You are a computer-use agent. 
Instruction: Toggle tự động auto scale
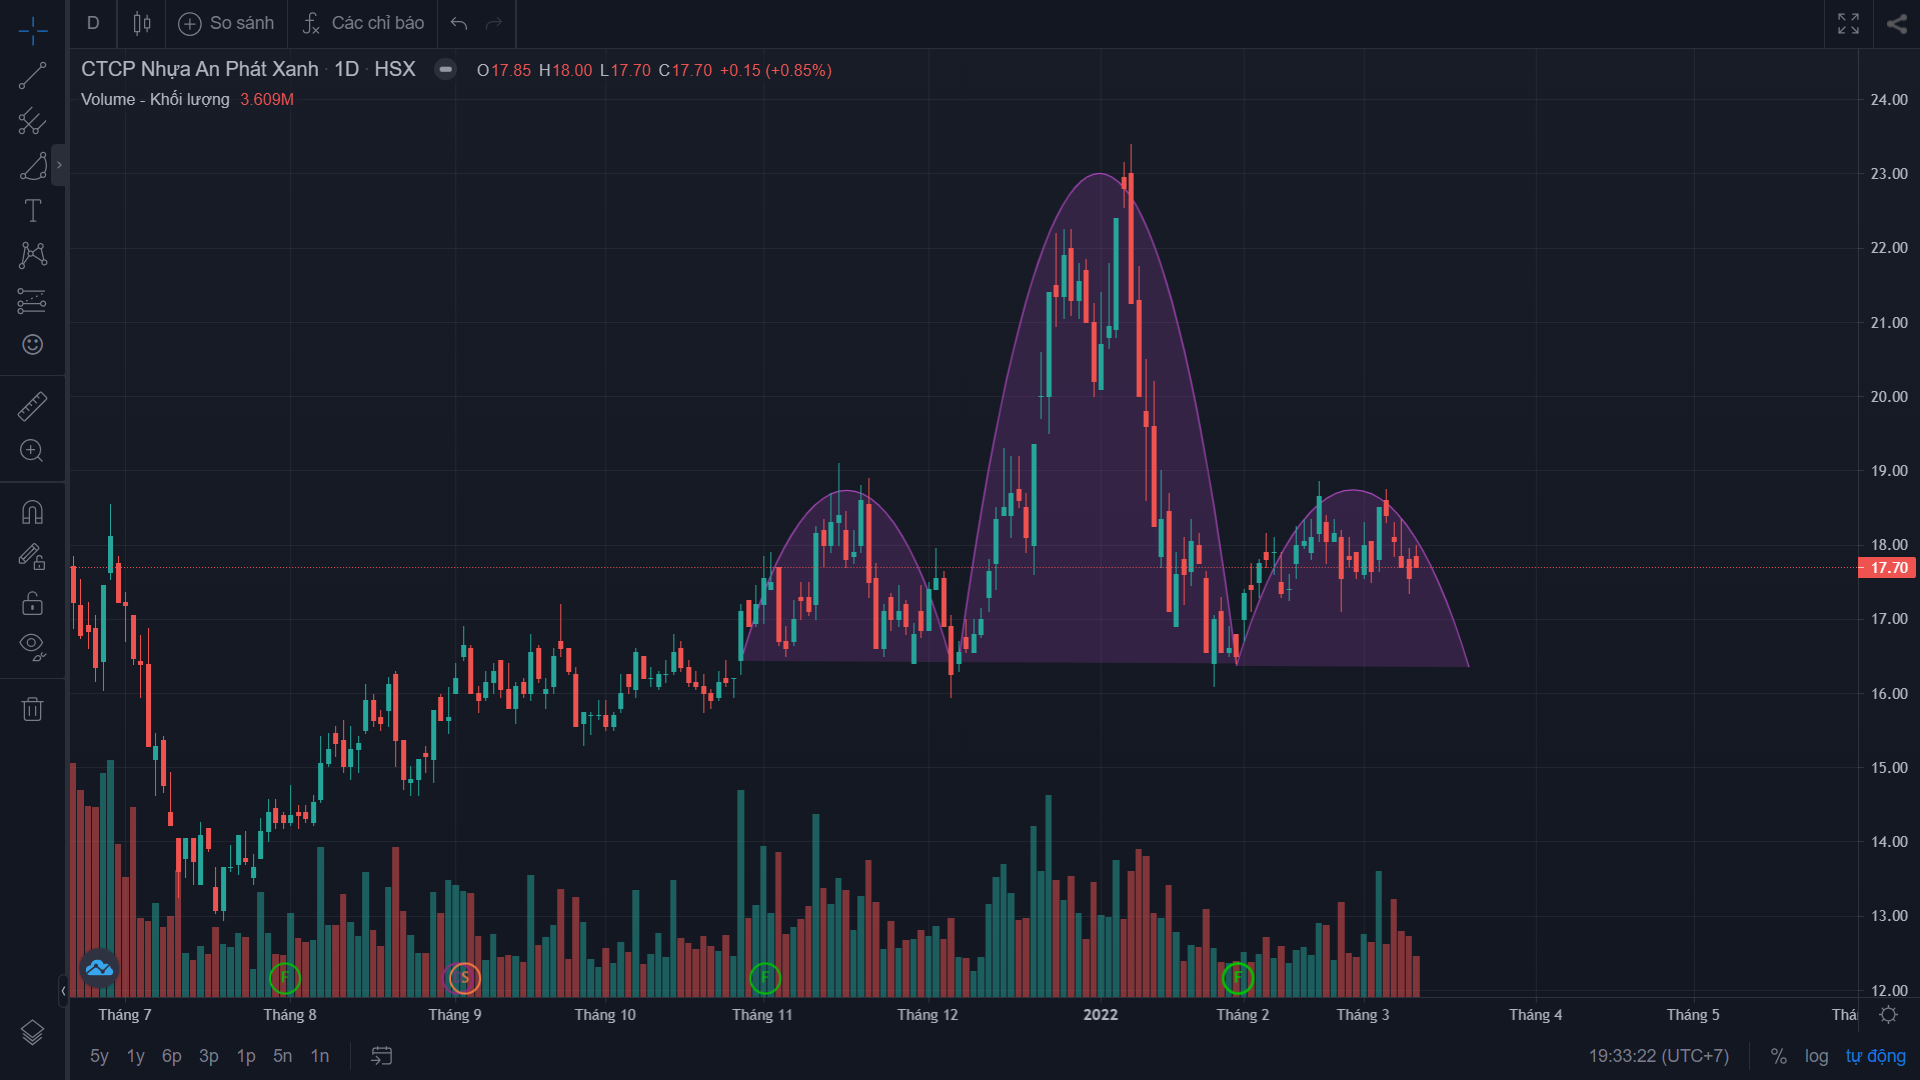pyautogui.click(x=1876, y=1056)
